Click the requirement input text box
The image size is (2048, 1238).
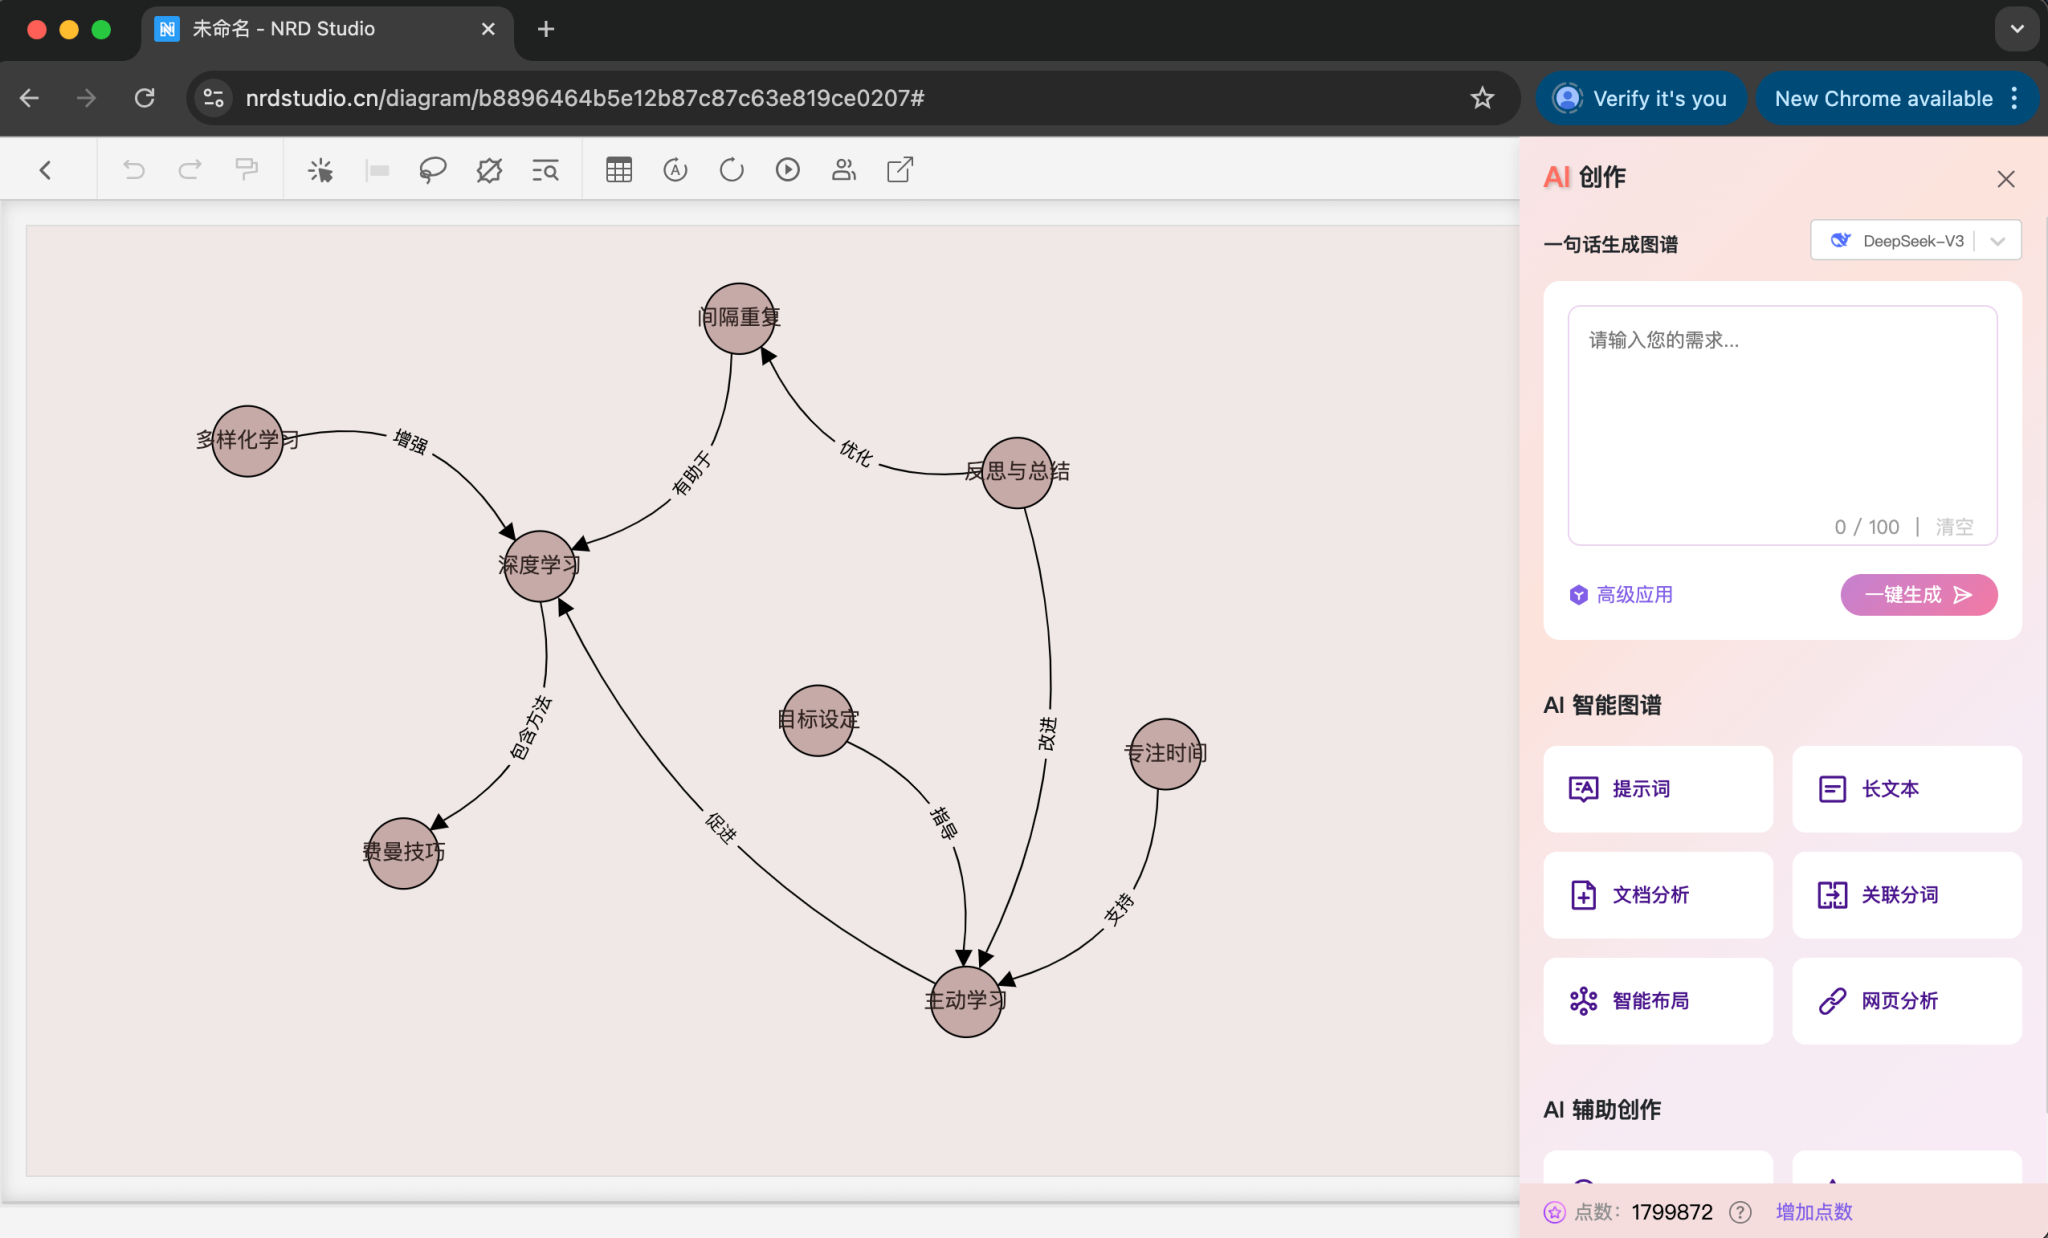point(1781,420)
